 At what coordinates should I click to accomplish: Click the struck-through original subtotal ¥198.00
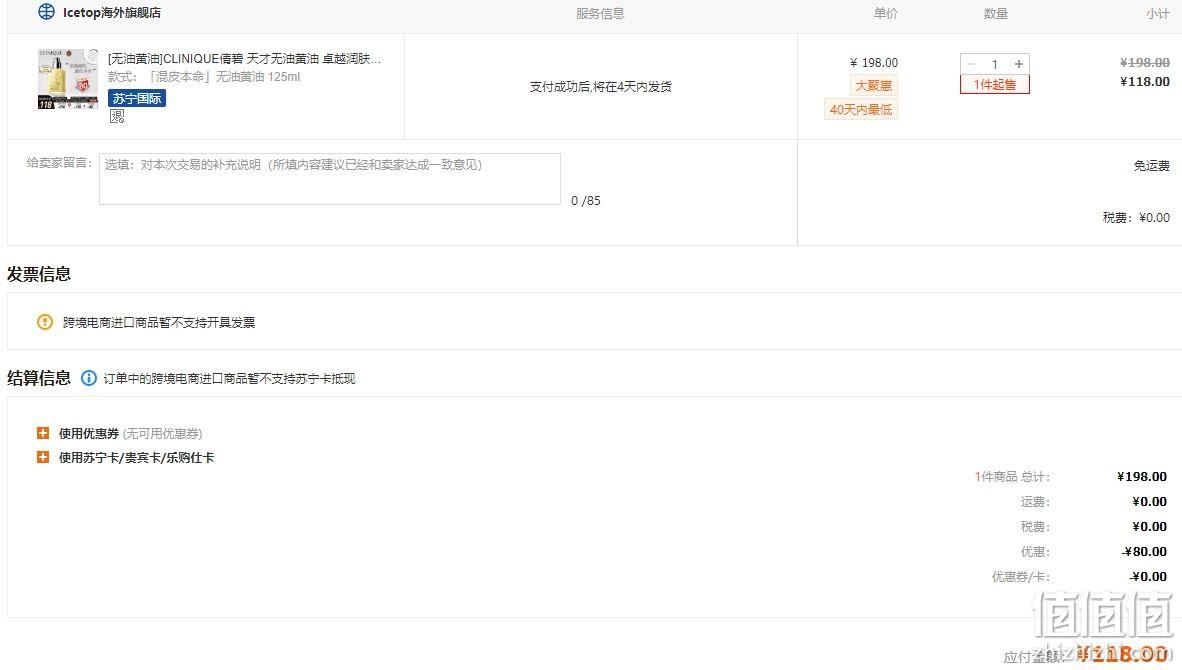1145,63
